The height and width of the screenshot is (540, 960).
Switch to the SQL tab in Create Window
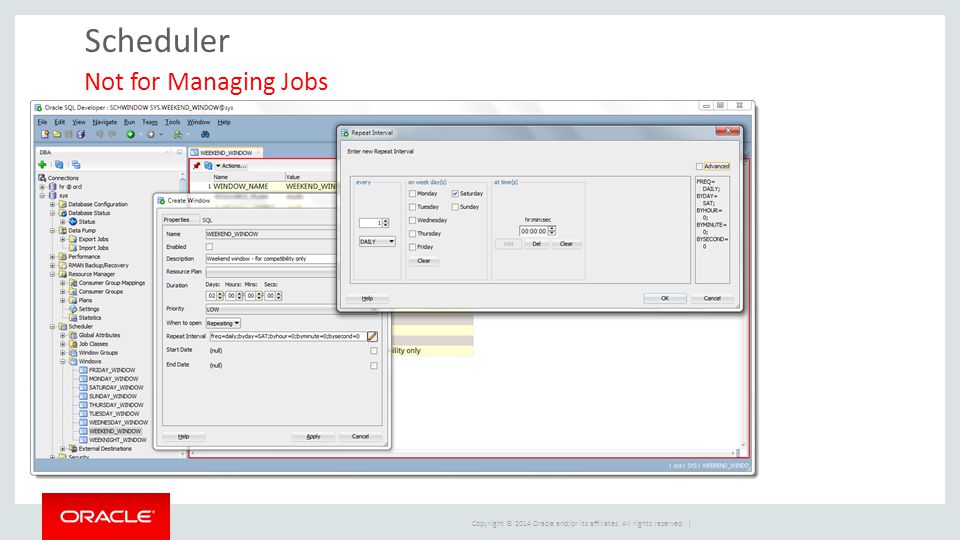tap(208, 220)
